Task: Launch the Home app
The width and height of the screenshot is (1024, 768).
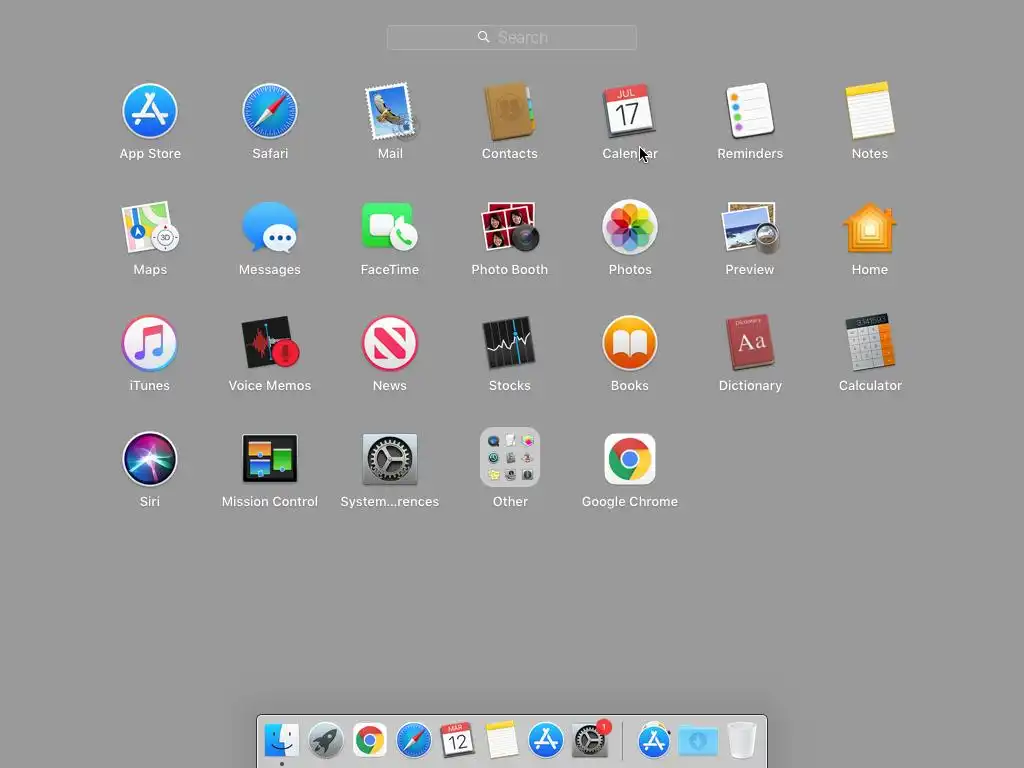Action: tap(870, 227)
